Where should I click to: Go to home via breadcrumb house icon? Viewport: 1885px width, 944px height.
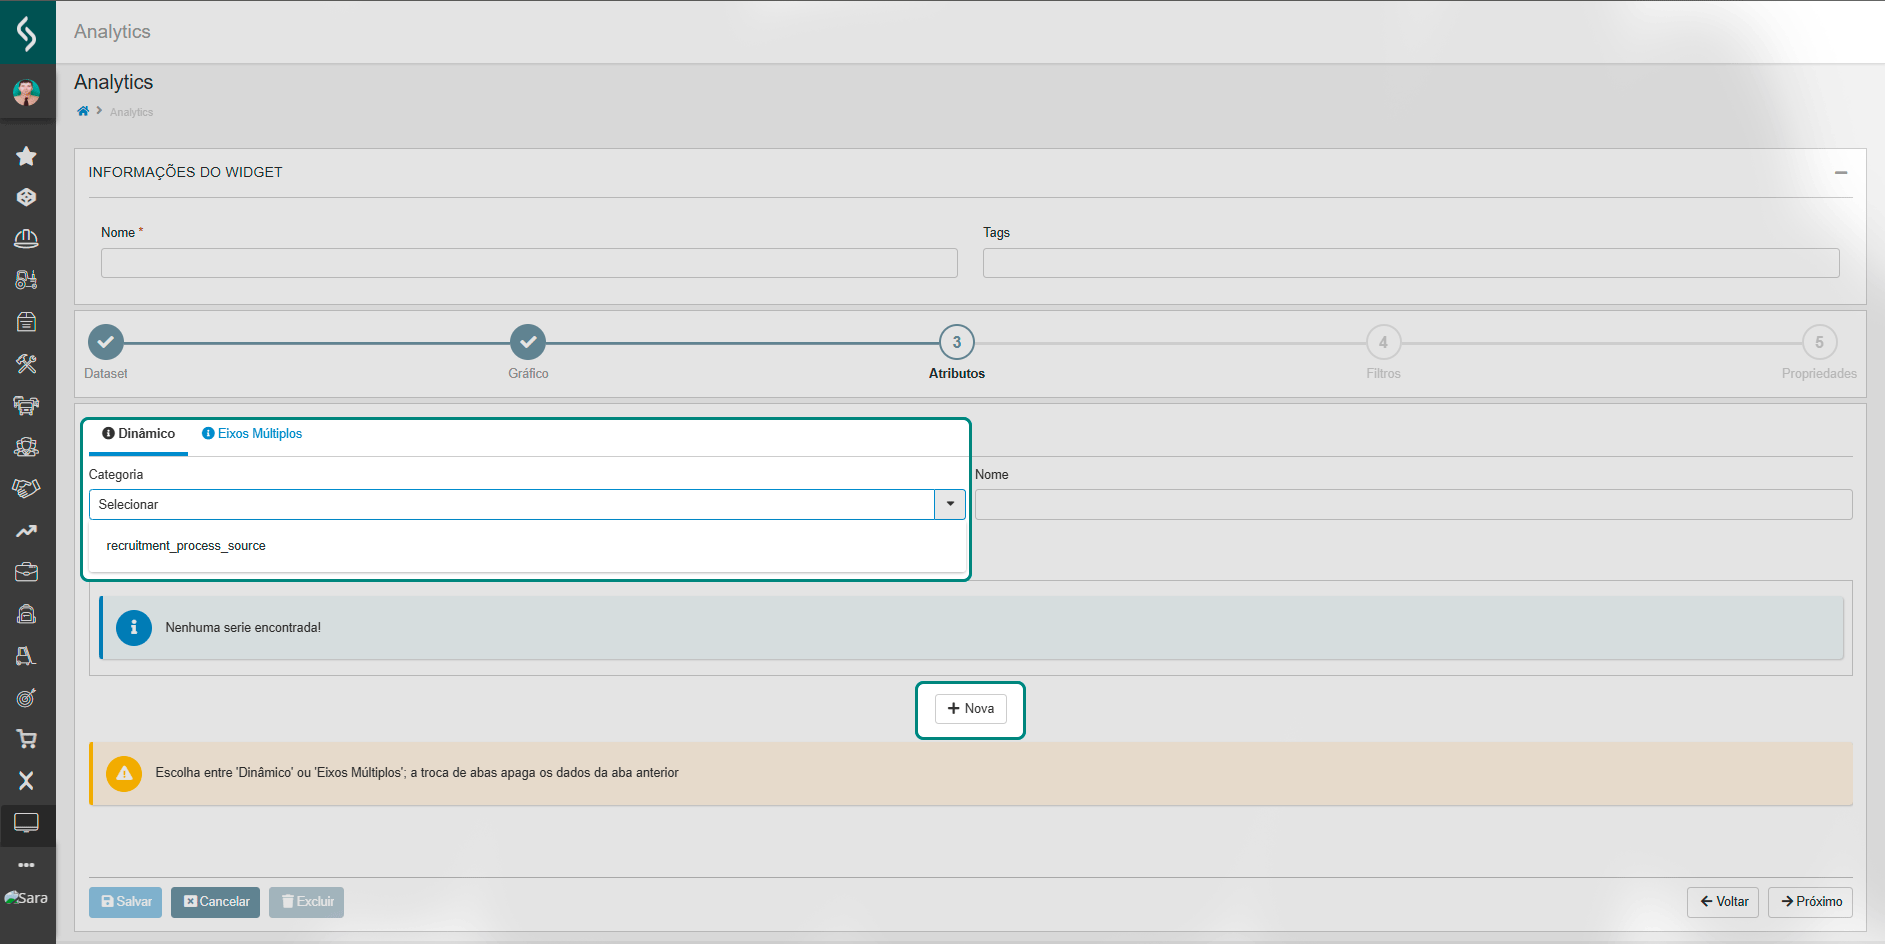(83, 111)
